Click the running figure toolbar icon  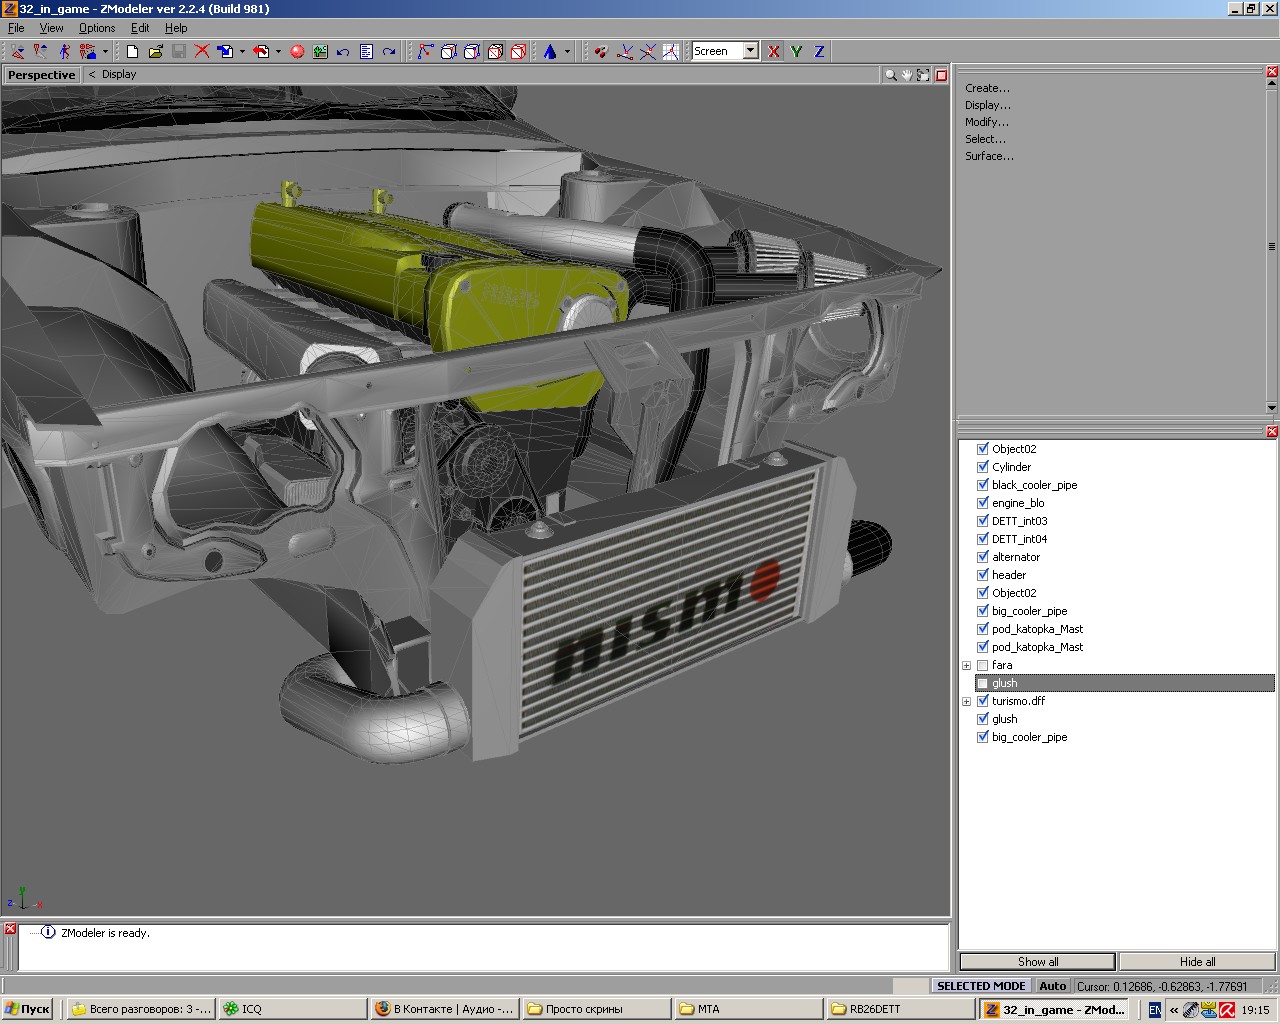click(65, 51)
